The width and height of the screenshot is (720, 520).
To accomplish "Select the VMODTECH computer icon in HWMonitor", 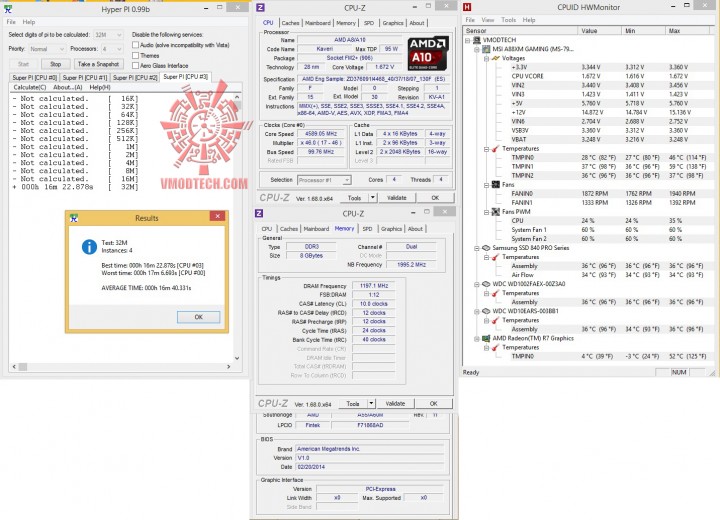I will (477, 40).
